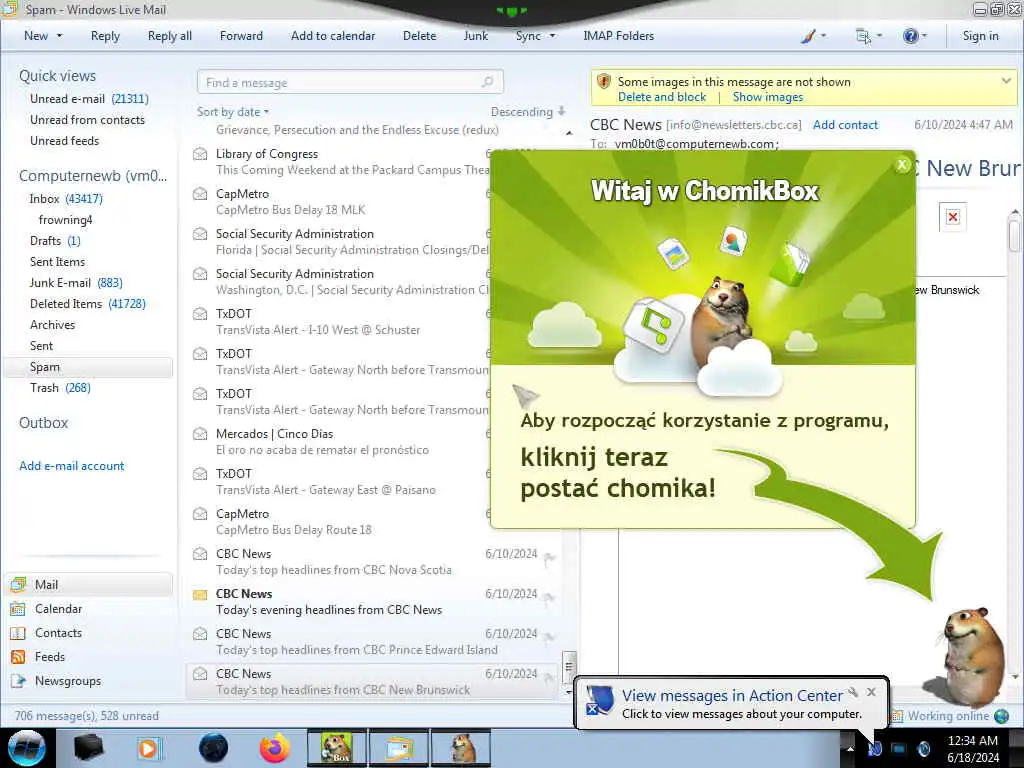Switch to Feeds view
The height and width of the screenshot is (768, 1024).
(38, 656)
